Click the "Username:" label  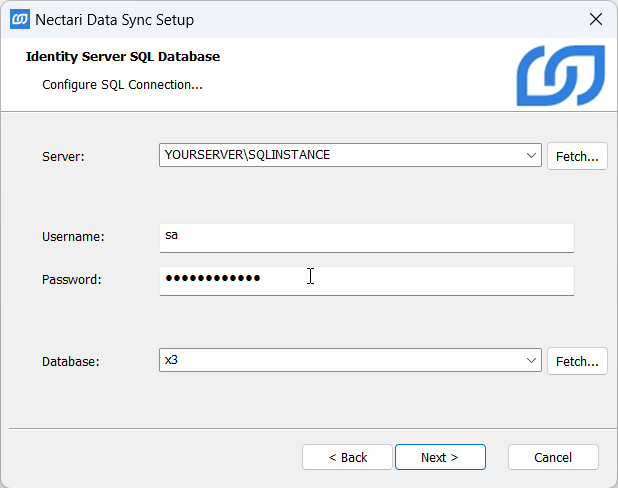(x=73, y=237)
